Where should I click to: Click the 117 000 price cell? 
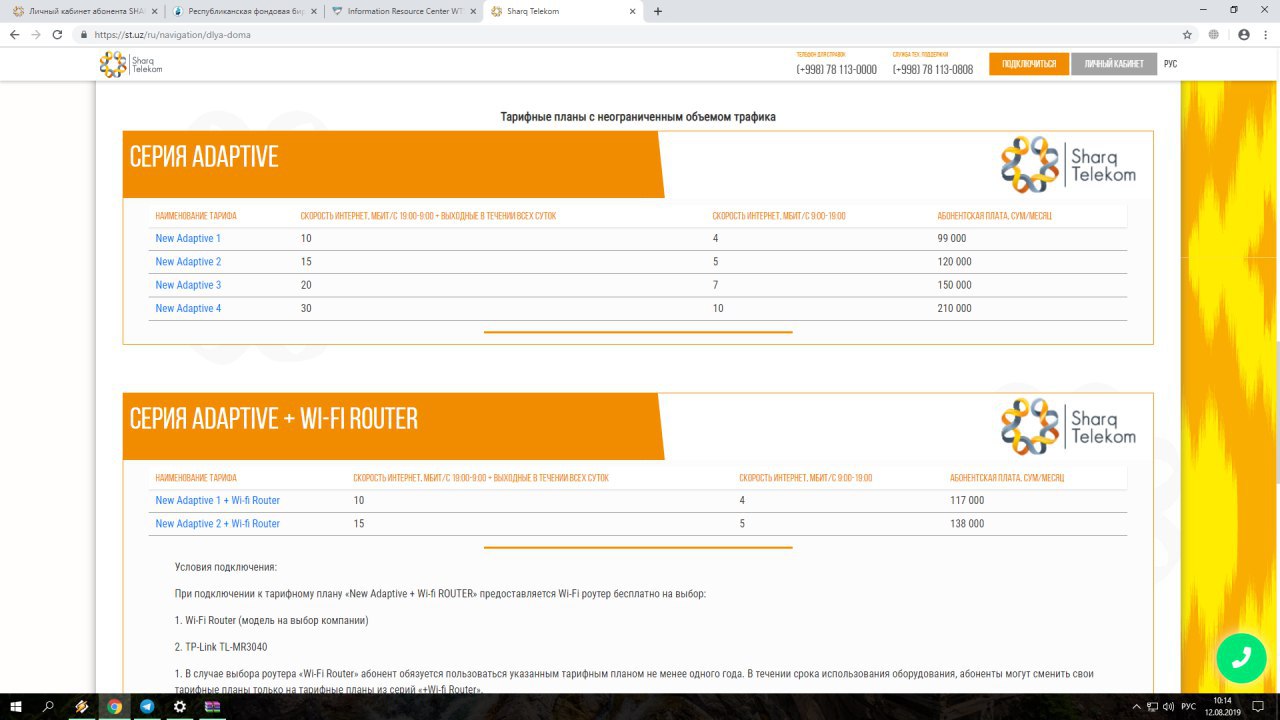coord(967,500)
